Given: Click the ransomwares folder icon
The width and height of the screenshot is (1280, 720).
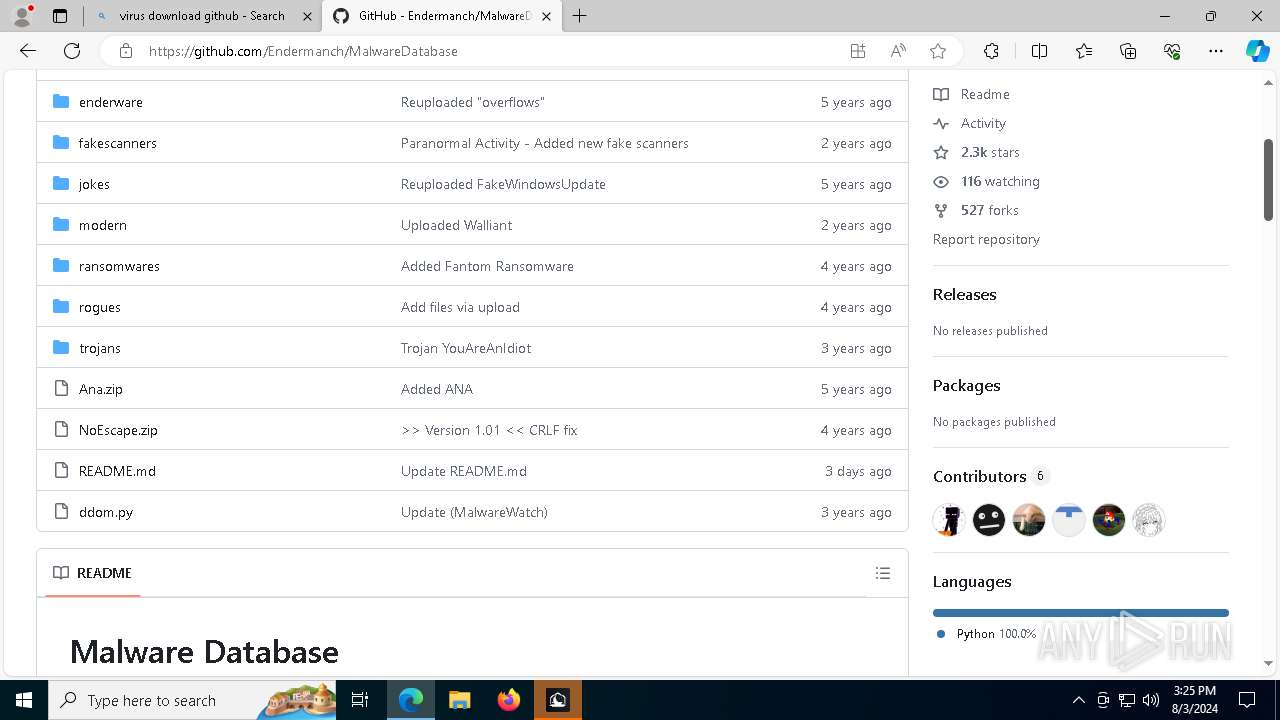Looking at the screenshot, I should pos(61,266).
